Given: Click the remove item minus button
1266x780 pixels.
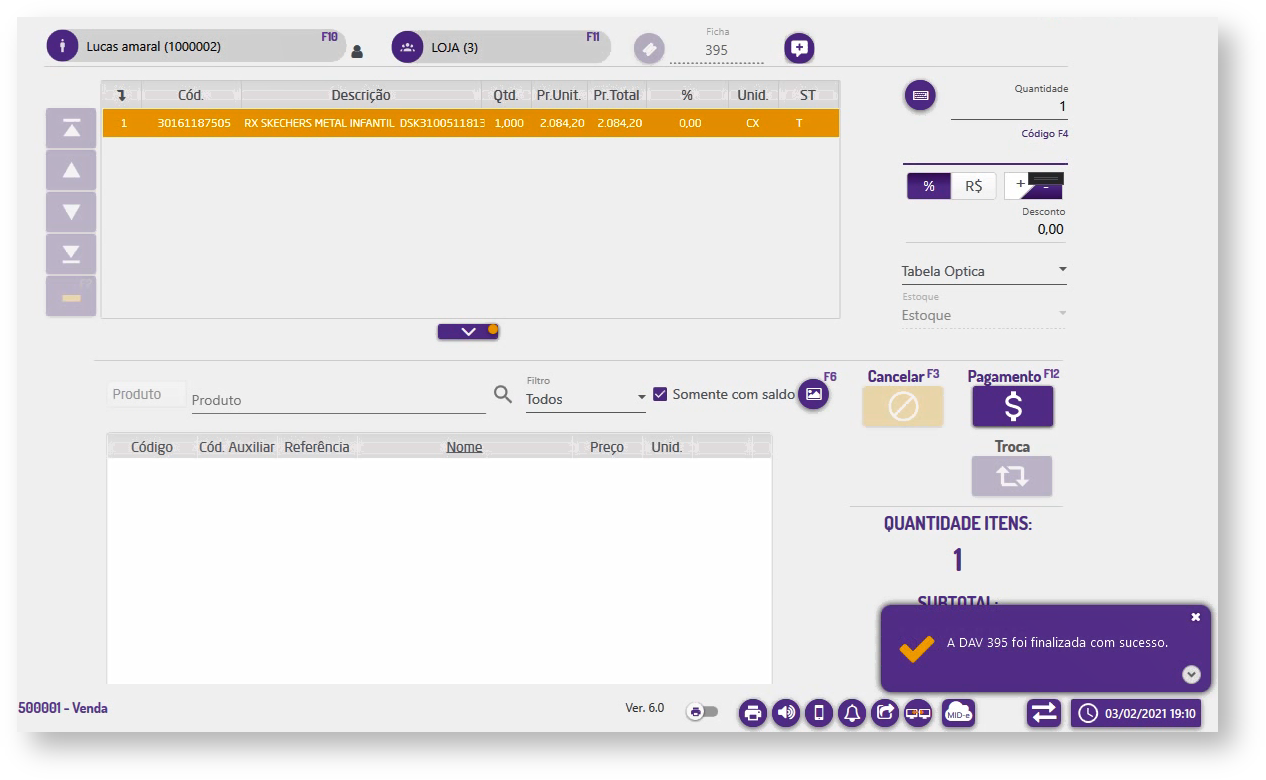Looking at the screenshot, I should 71,296.
